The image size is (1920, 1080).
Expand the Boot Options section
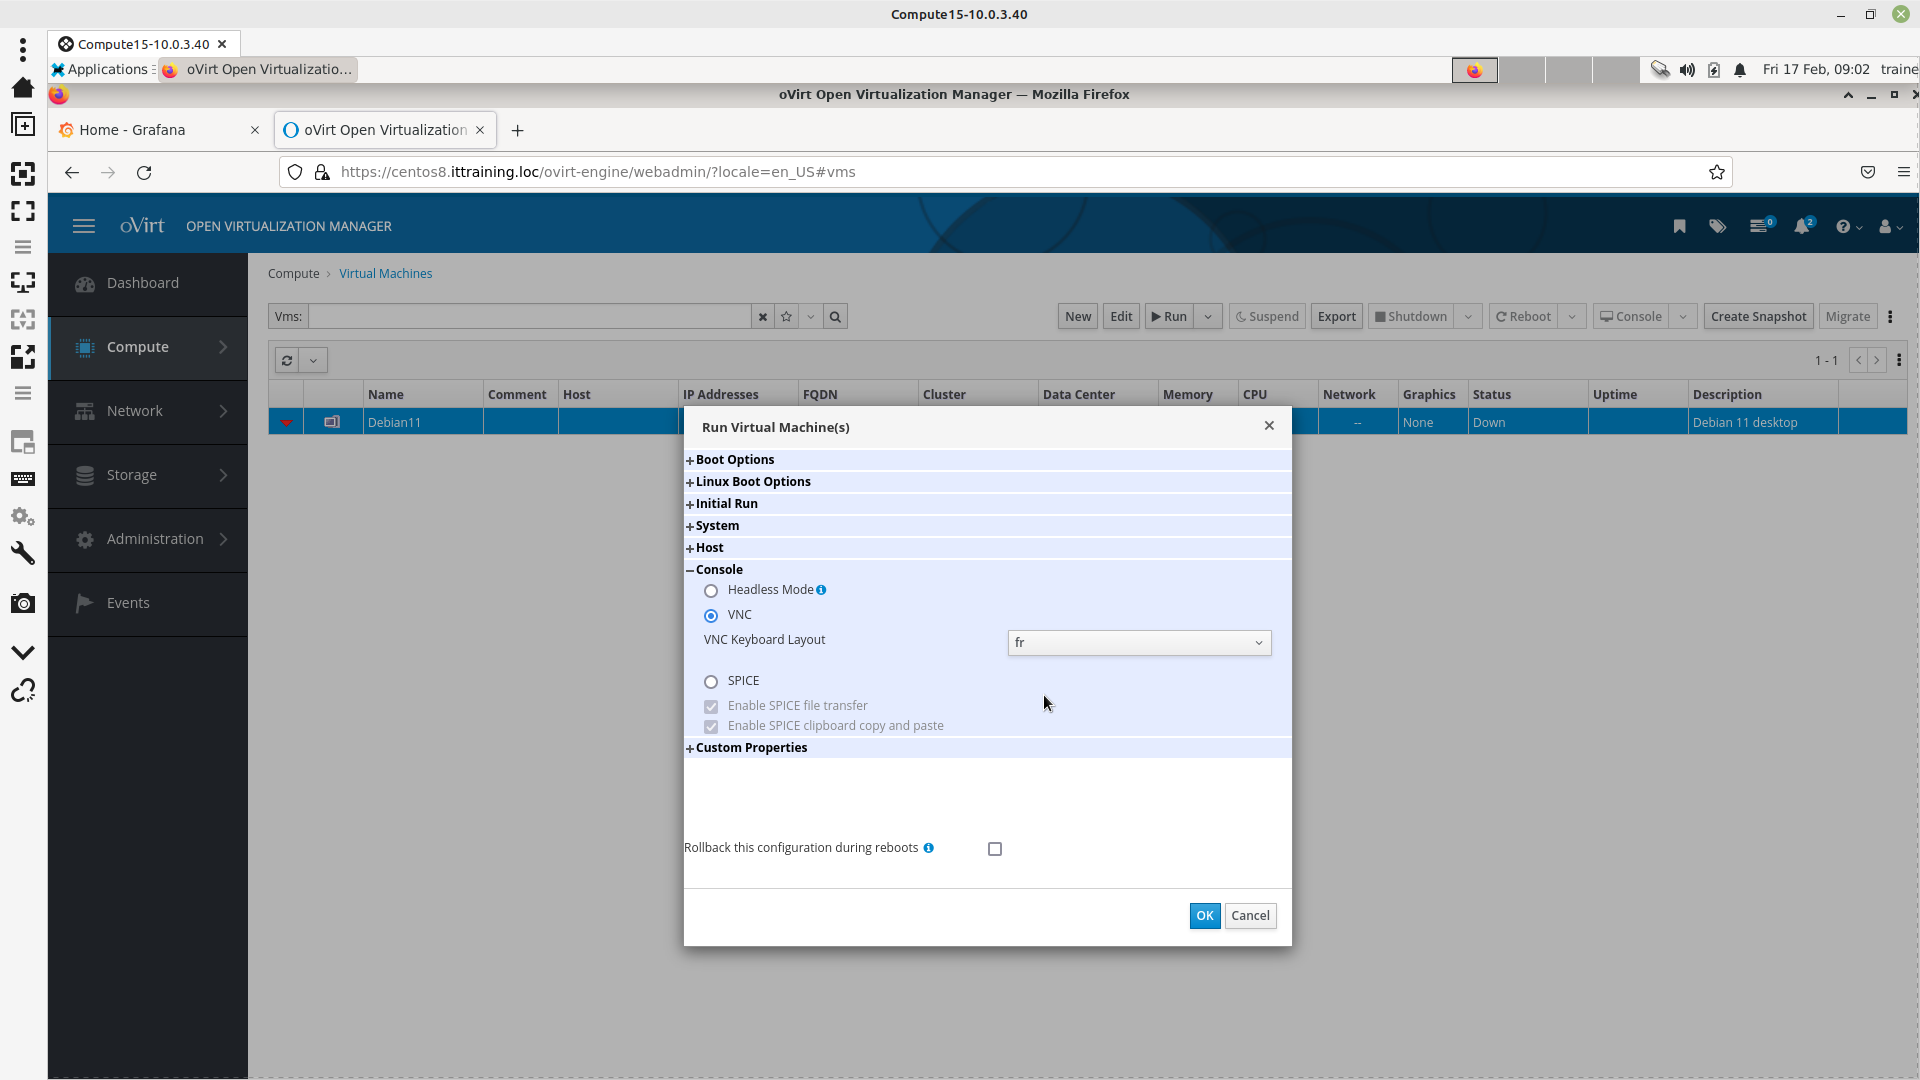click(734, 460)
